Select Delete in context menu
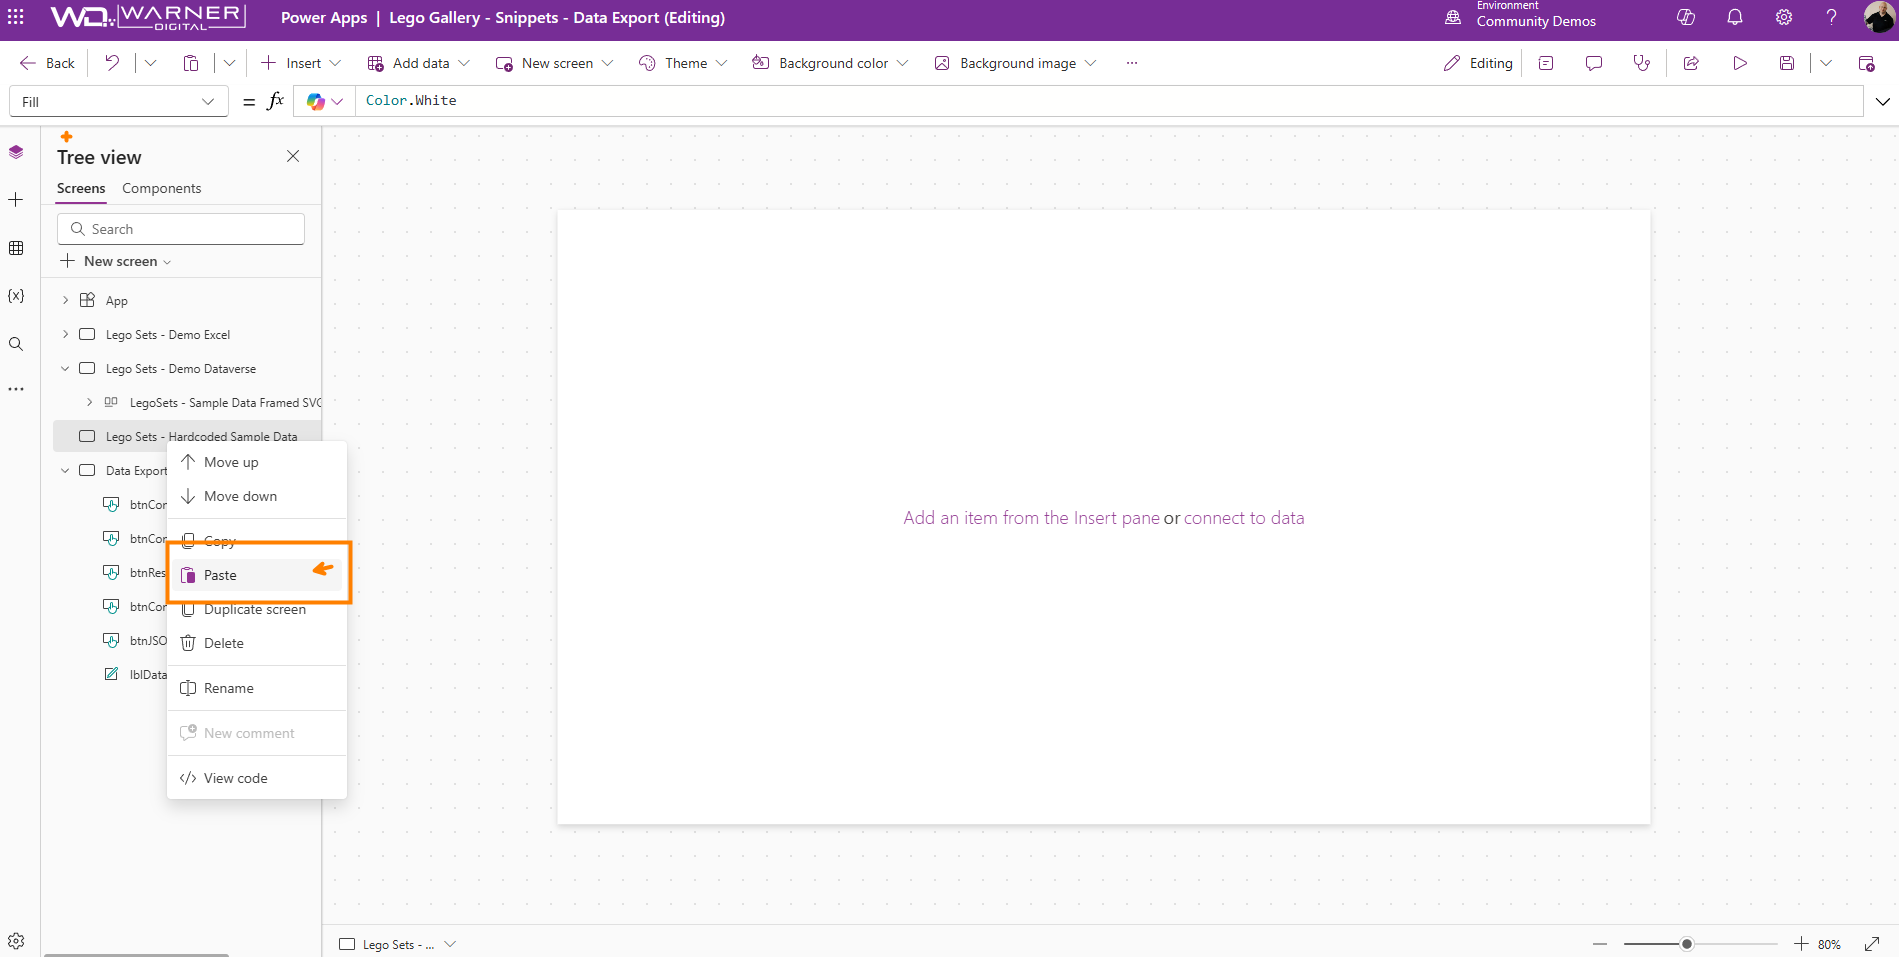The width and height of the screenshot is (1899, 957). (x=257, y=643)
